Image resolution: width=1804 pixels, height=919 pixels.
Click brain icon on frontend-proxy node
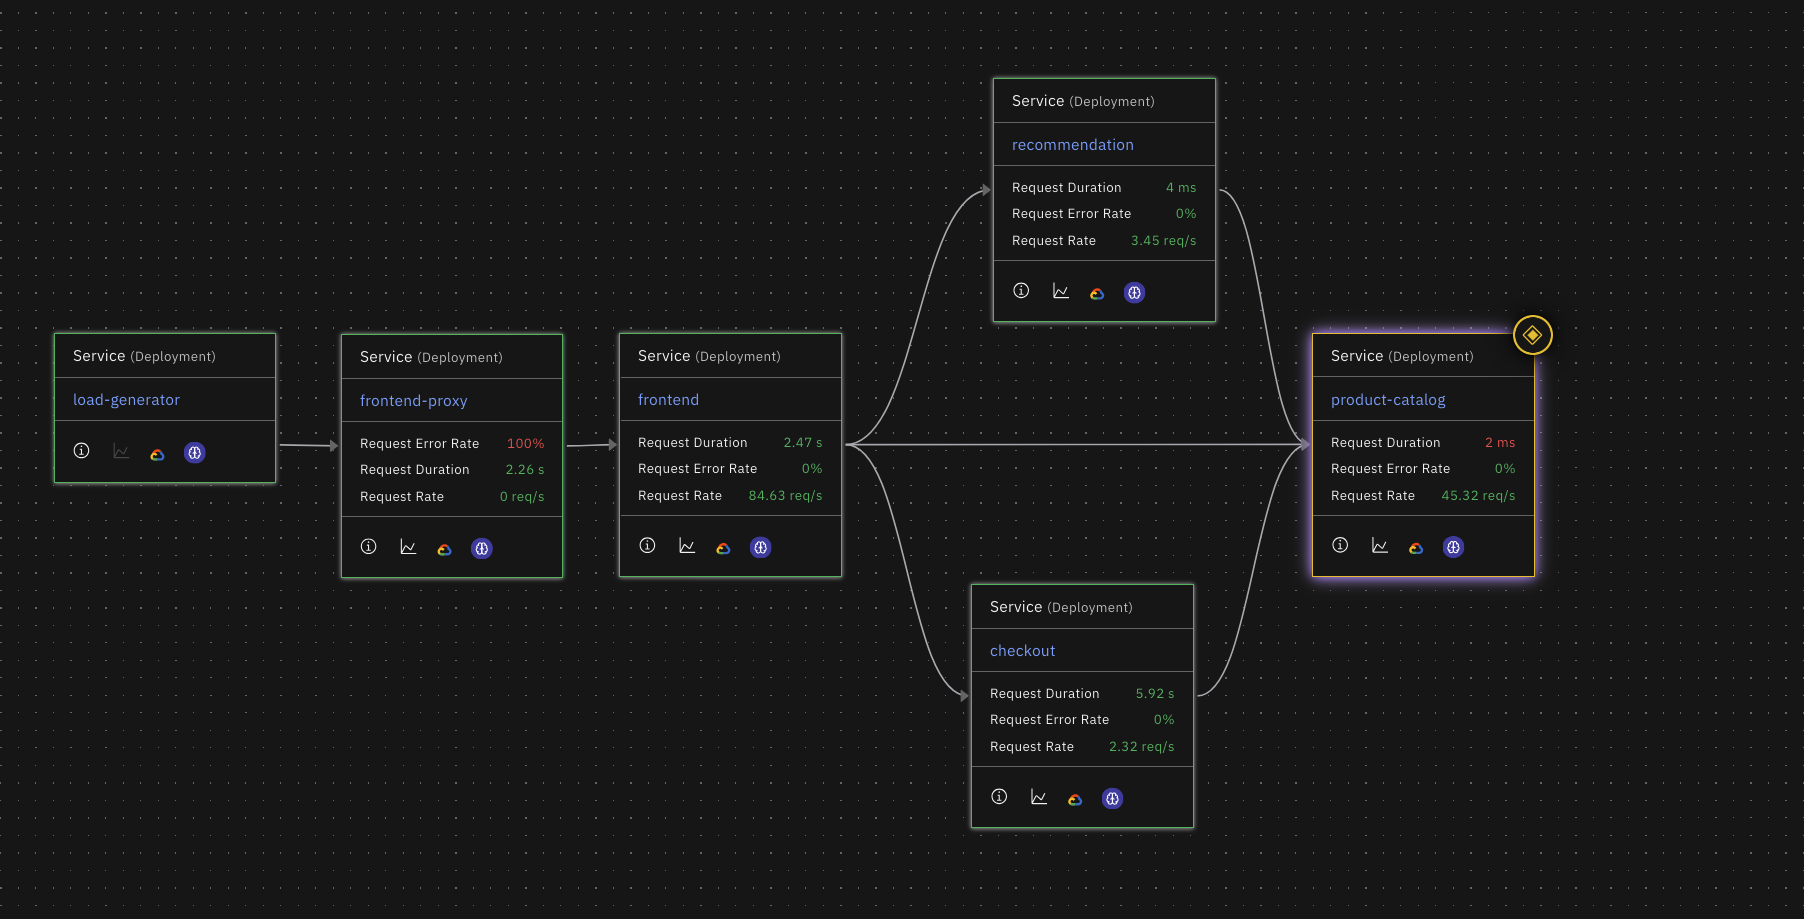tap(482, 548)
